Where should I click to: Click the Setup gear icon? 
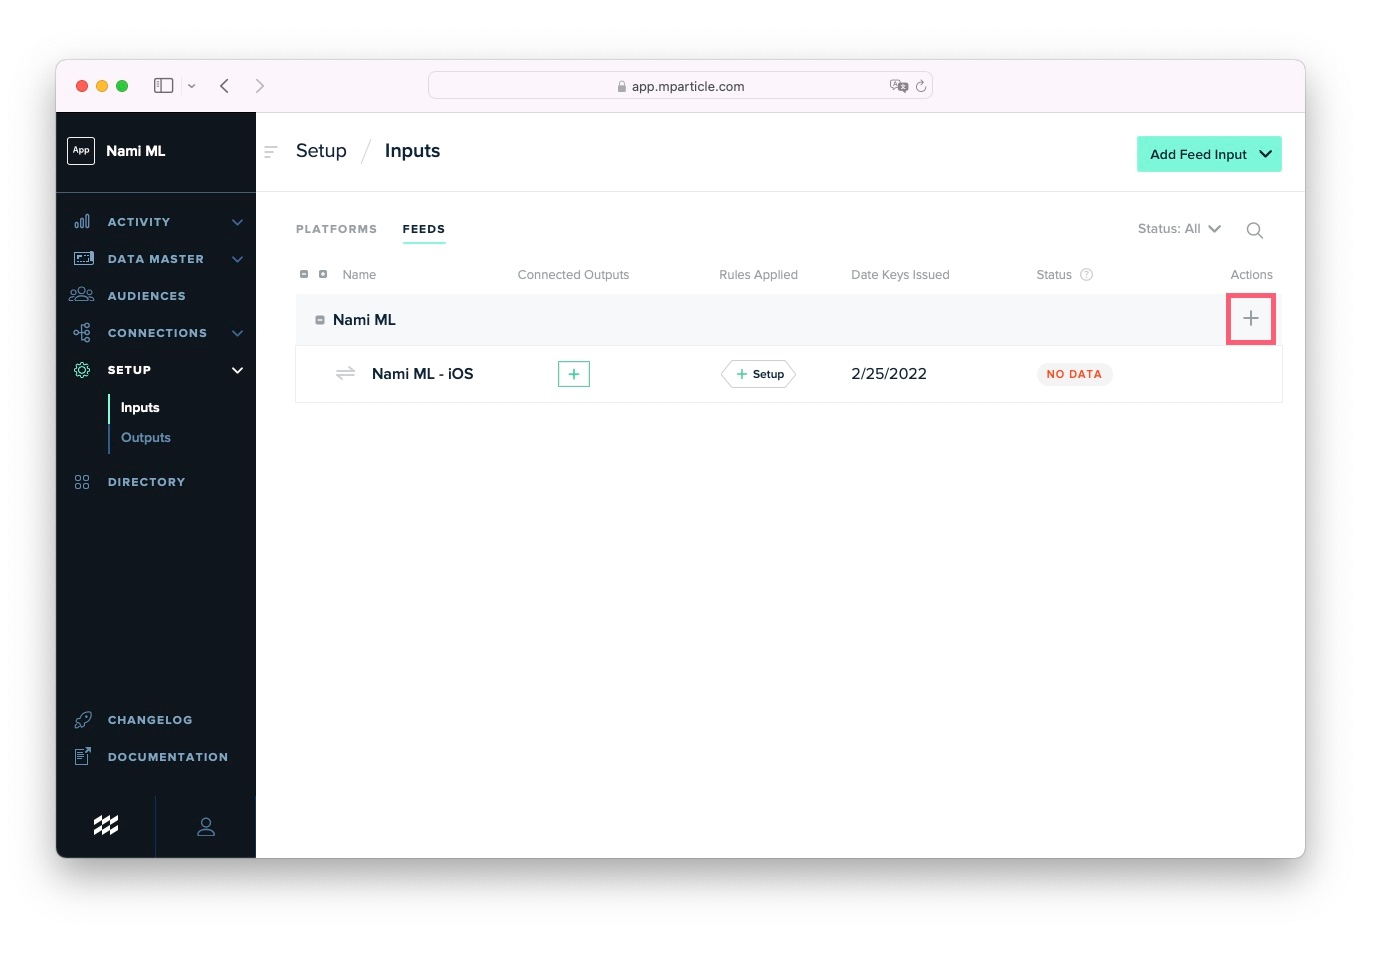click(x=82, y=370)
